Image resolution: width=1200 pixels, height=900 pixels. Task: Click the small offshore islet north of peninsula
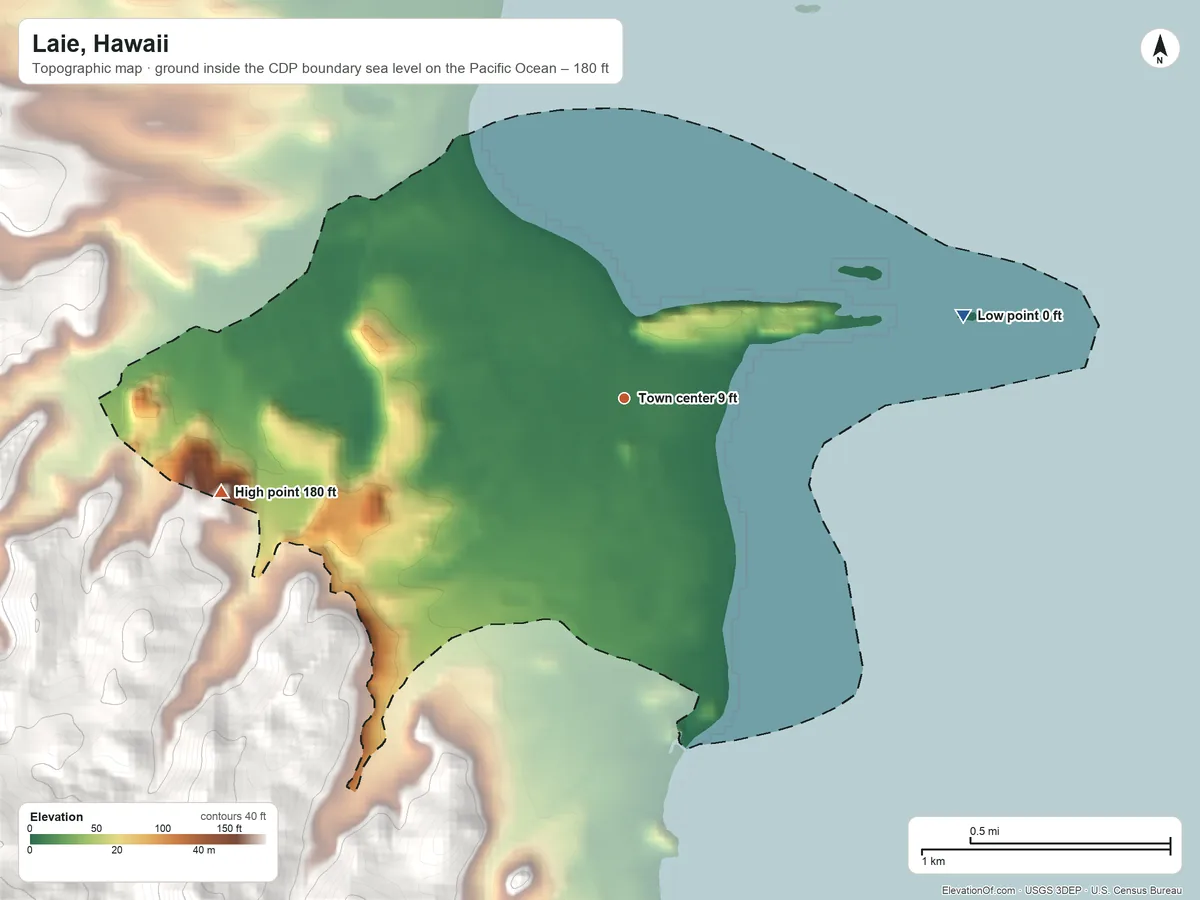[x=859, y=272]
